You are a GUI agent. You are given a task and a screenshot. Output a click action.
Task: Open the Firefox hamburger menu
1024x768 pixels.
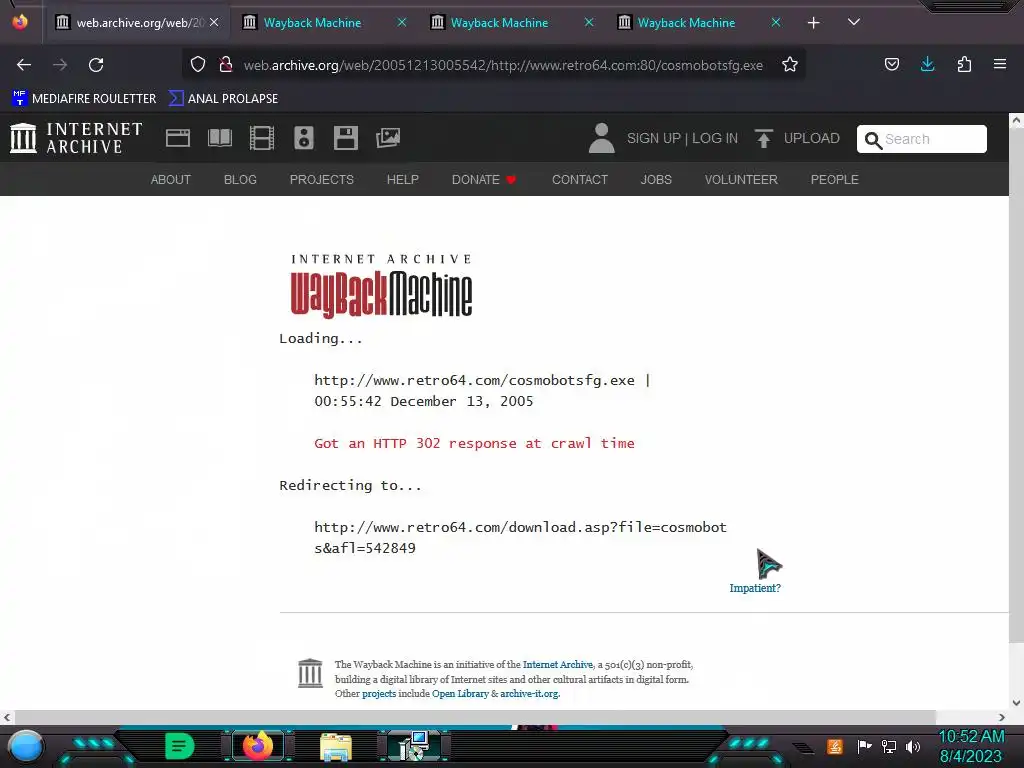tap(1000, 64)
